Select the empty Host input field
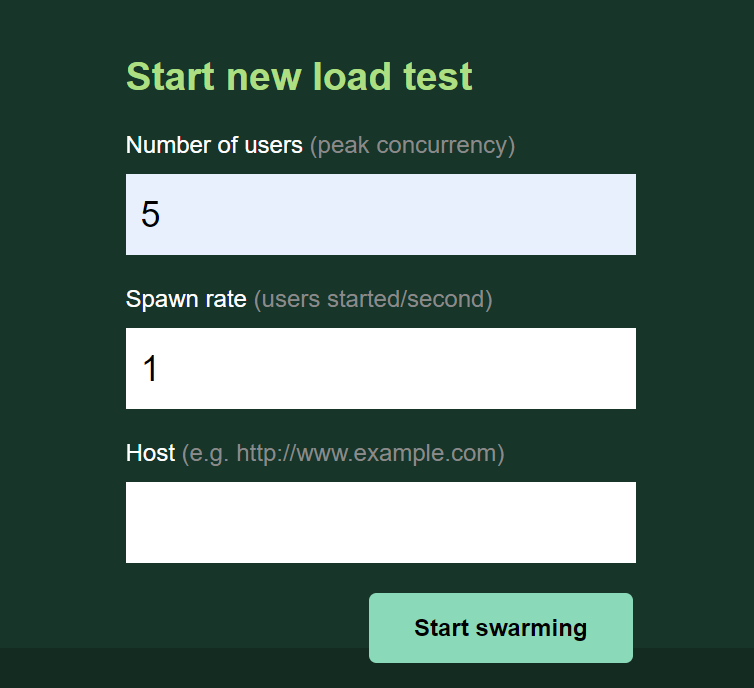 [380, 522]
